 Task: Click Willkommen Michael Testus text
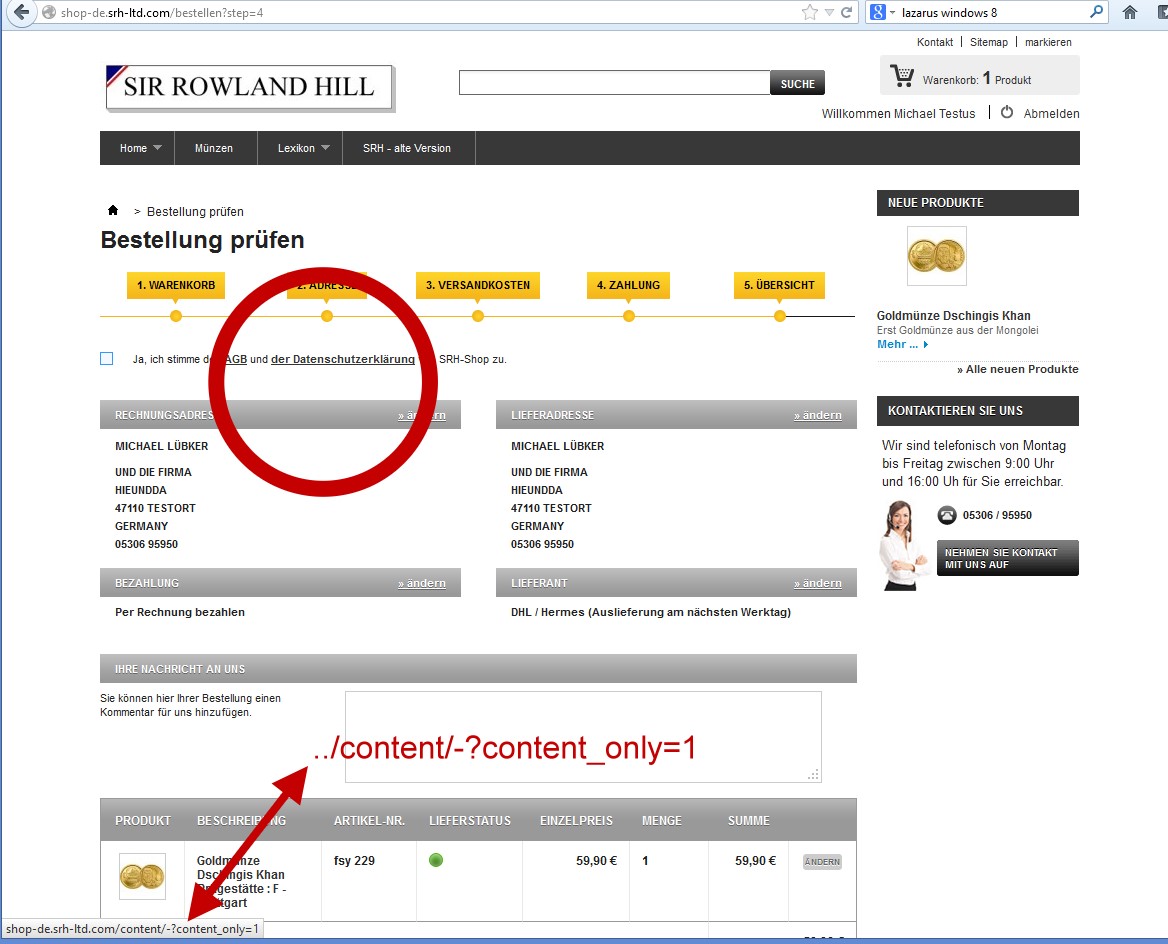[x=898, y=113]
